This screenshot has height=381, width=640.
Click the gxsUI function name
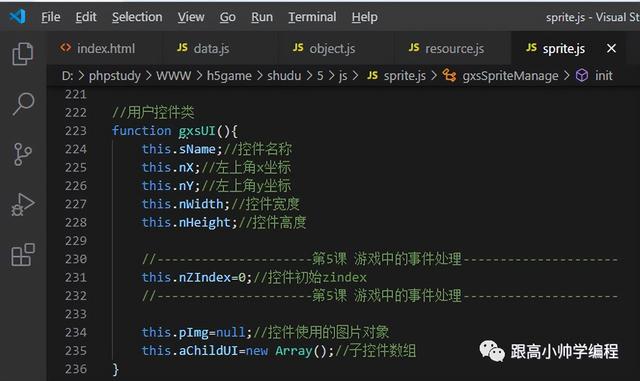(x=197, y=131)
